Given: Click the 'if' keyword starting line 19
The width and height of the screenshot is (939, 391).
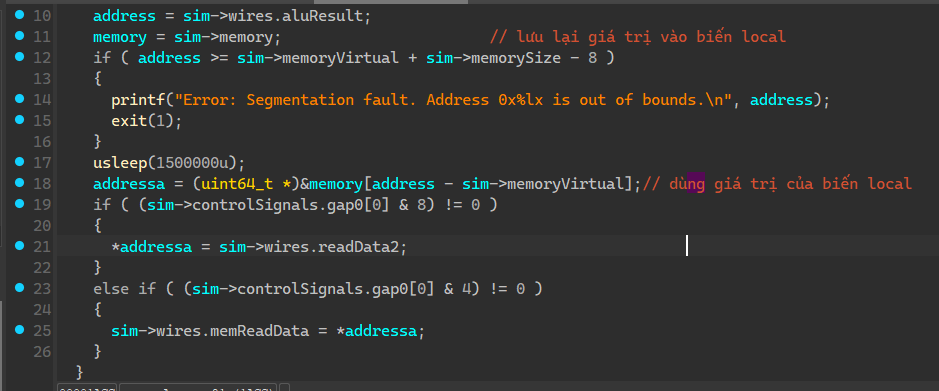Looking at the screenshot, I should coord(102,205).
